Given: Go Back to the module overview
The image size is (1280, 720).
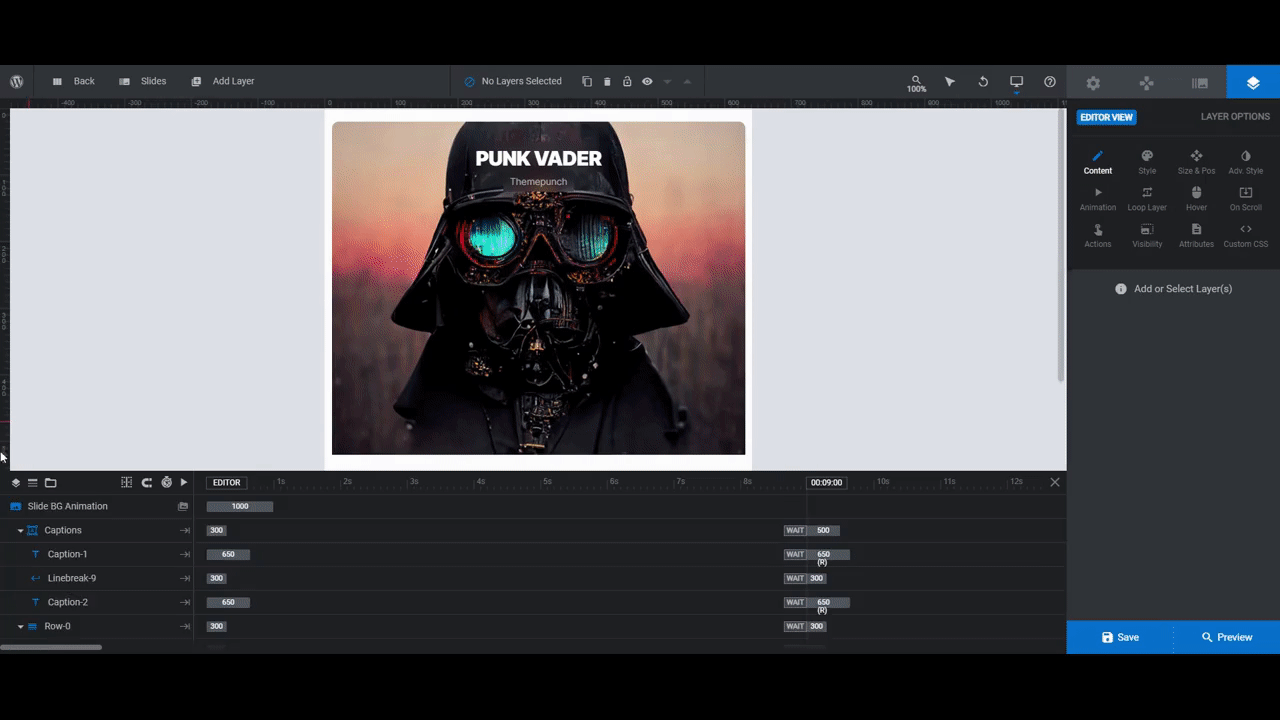Looking at the screenshot, I should [73, 81].
